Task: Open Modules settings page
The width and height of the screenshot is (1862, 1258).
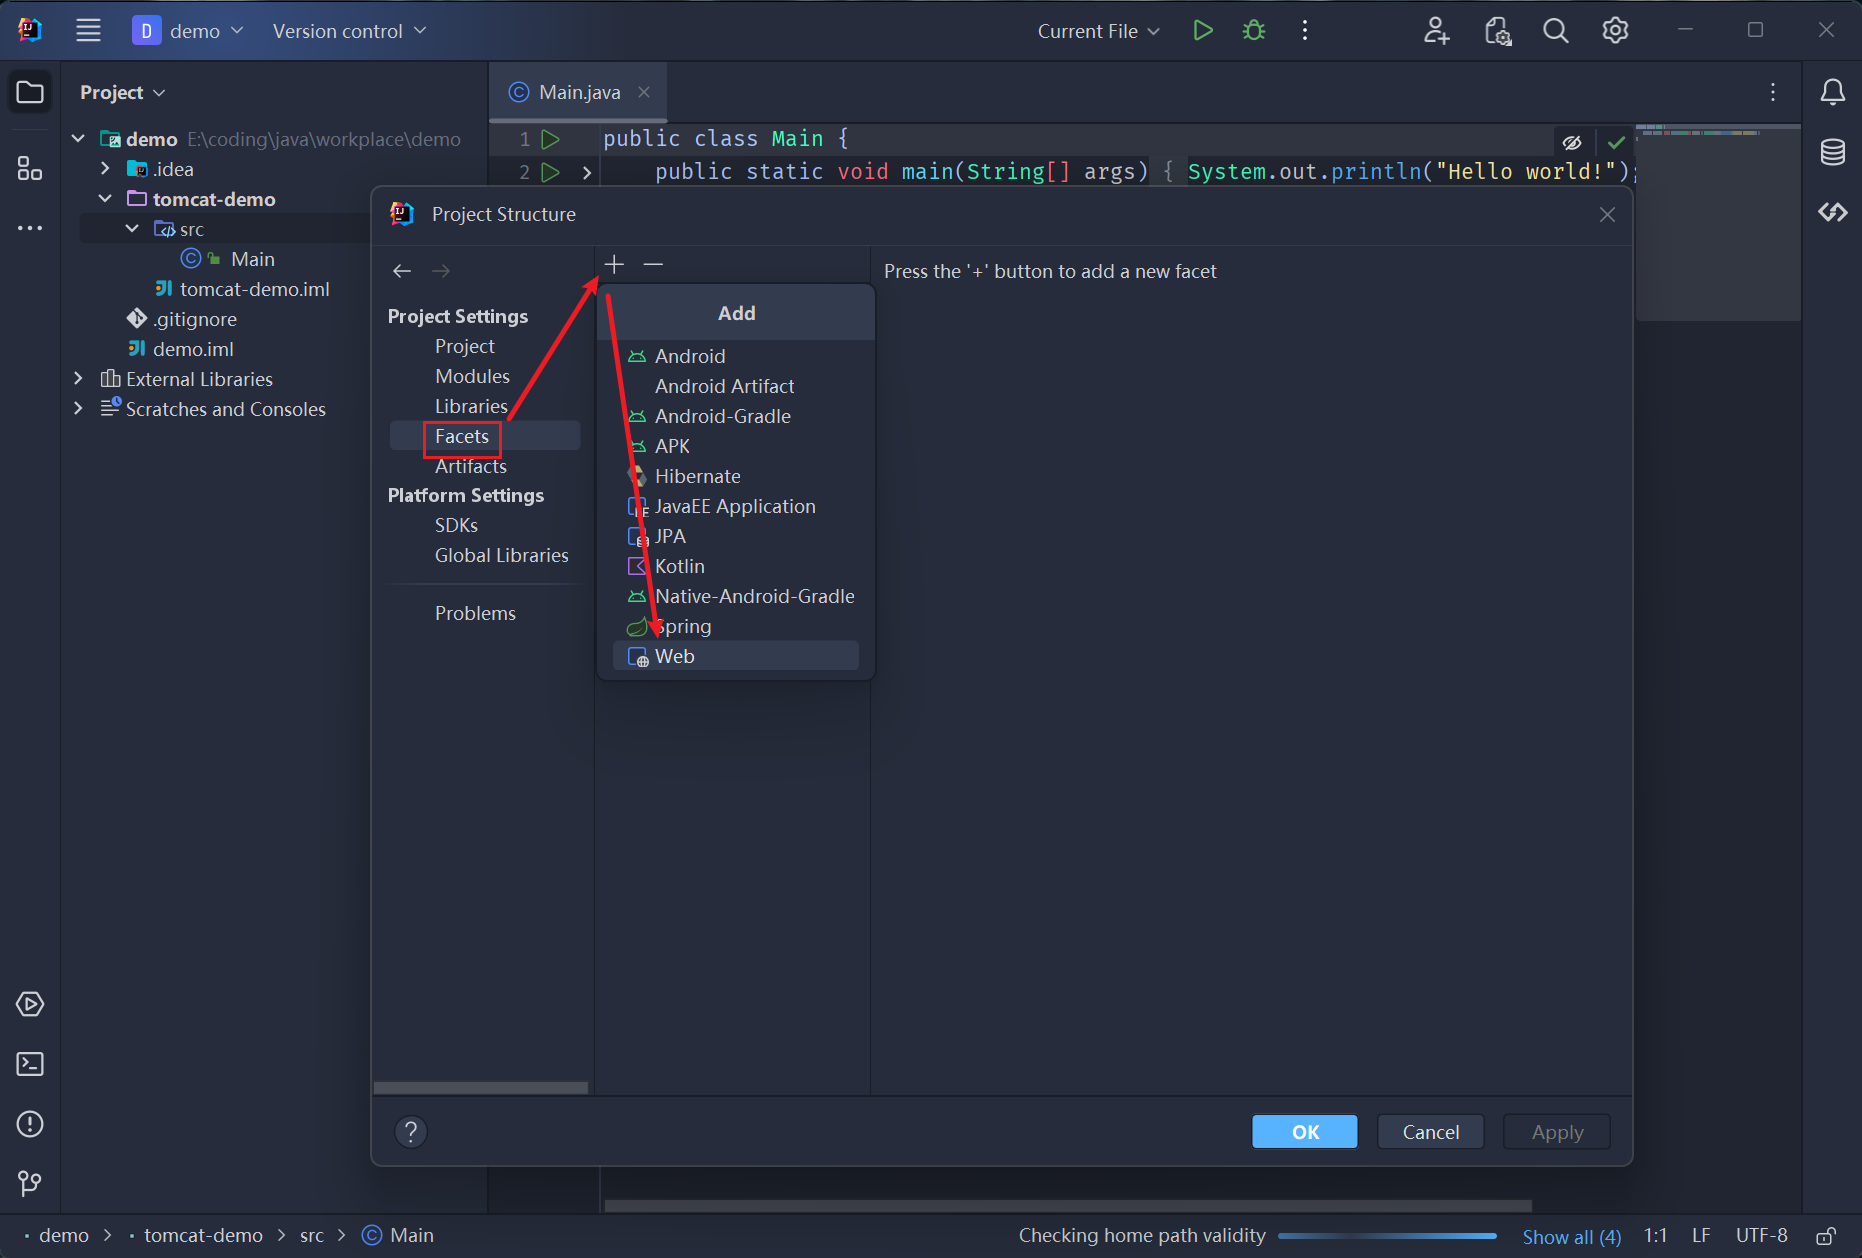Action: coord(472,376)
